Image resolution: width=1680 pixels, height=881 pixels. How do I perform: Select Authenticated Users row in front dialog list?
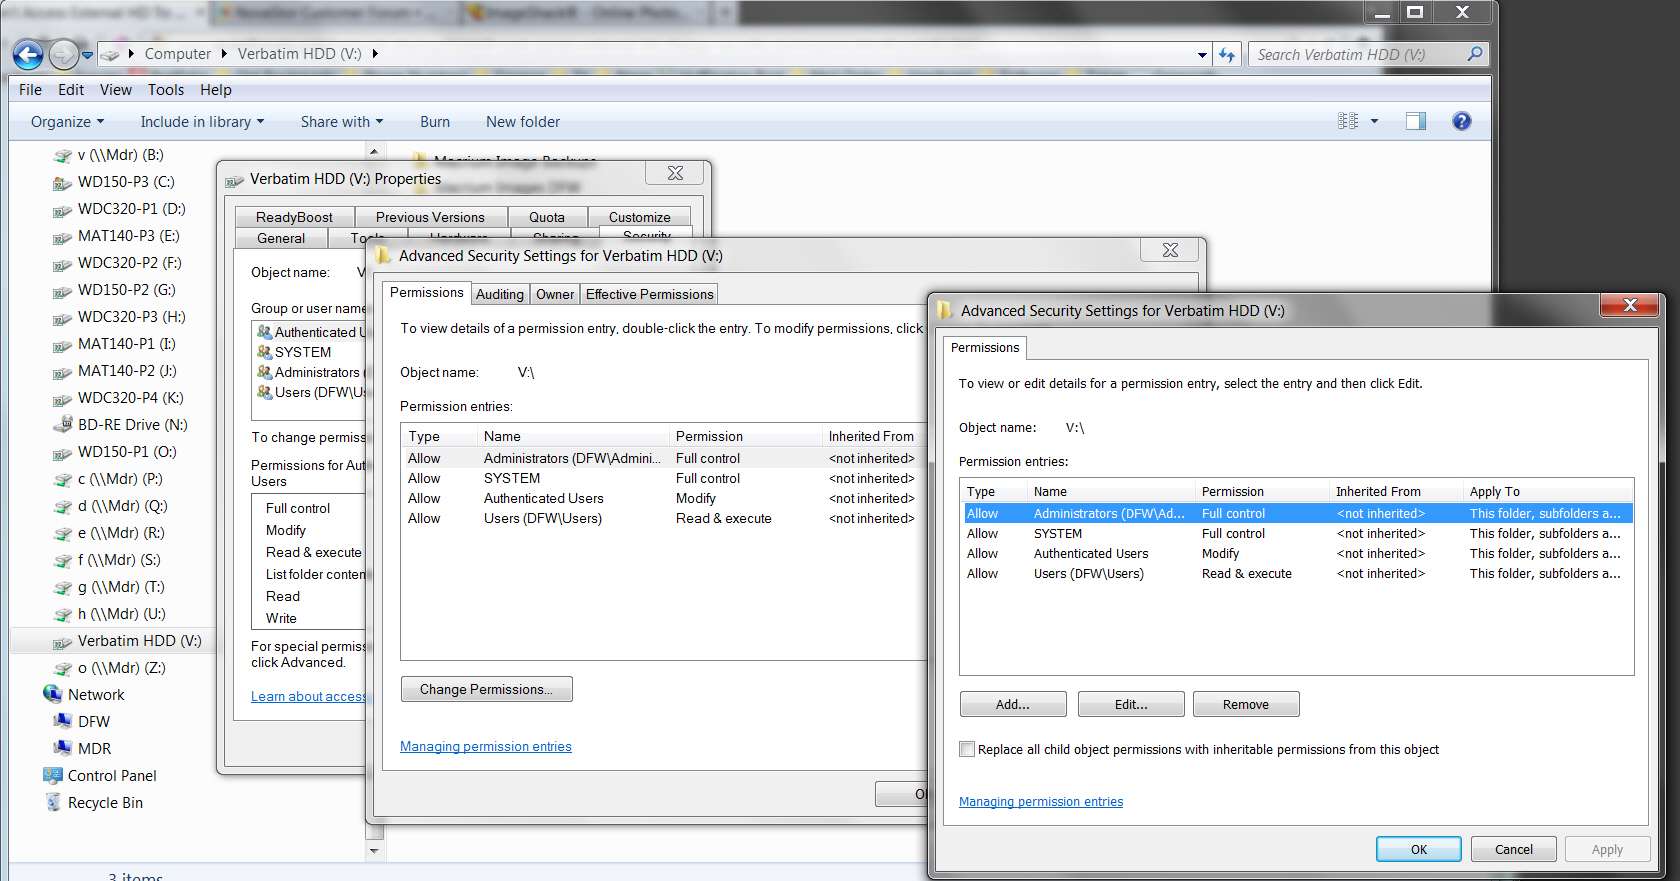pos(1297,553)
